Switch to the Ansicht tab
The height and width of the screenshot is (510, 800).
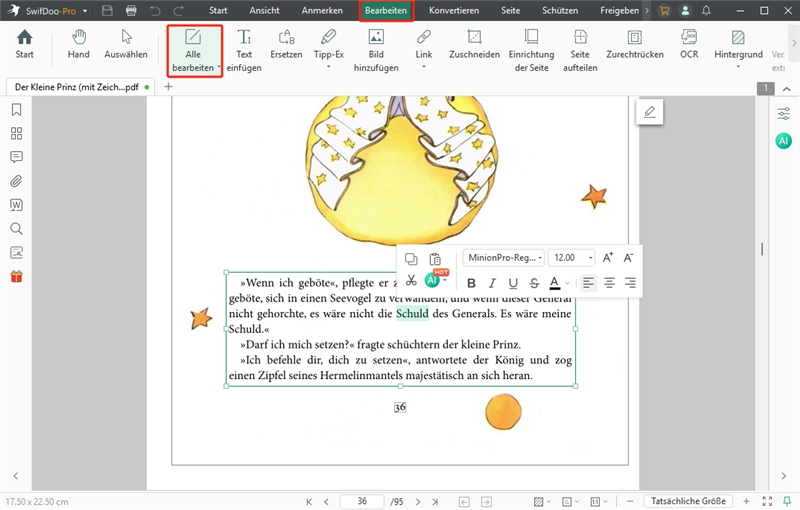tap(264, 10)
